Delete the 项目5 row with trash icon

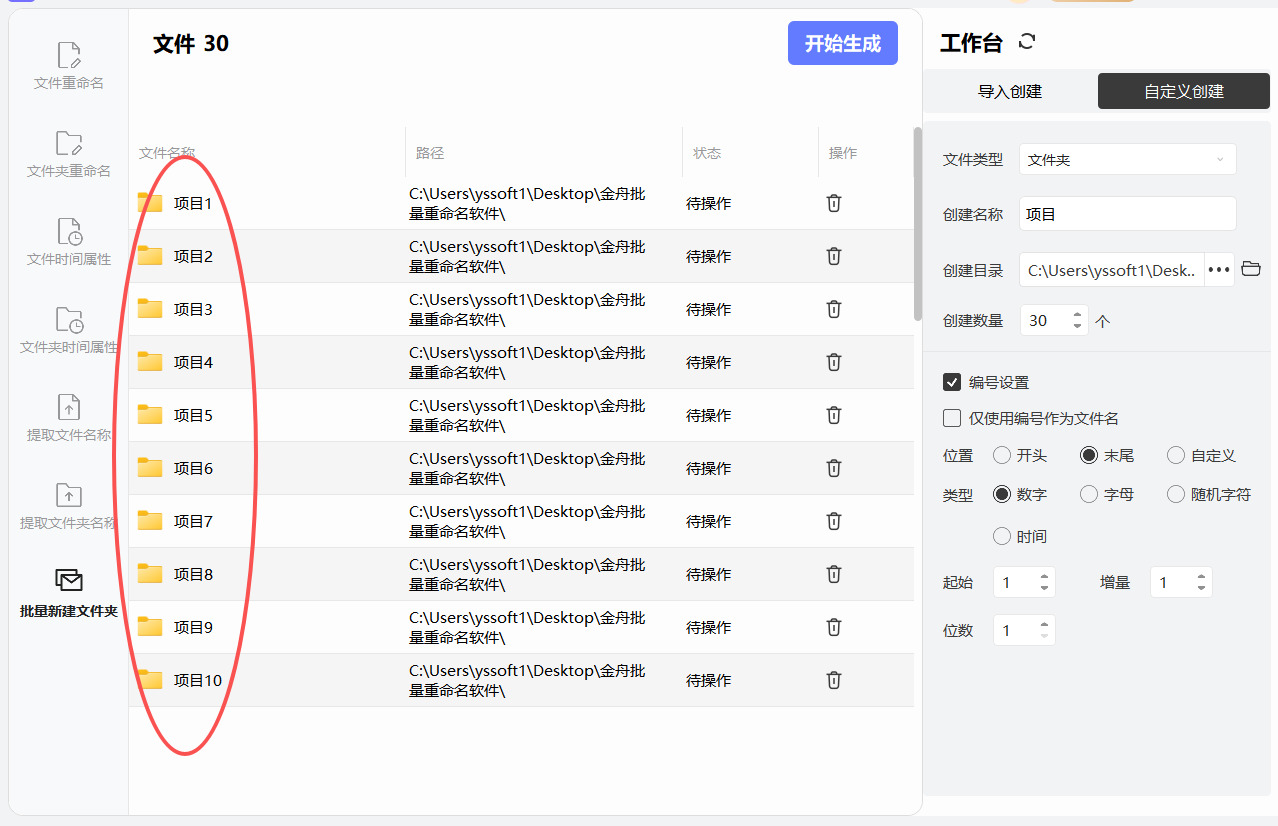[833, 415]
